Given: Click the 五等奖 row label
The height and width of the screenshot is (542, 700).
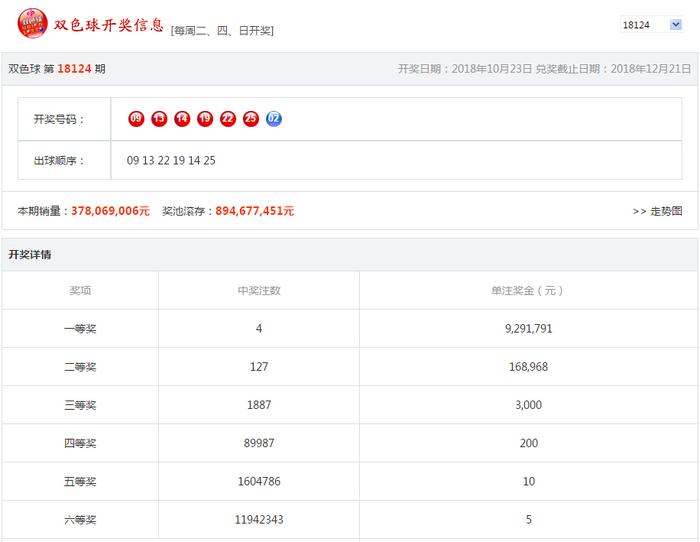Looking at the screenshot, I should pyautogui.click(x=80, y=481).
